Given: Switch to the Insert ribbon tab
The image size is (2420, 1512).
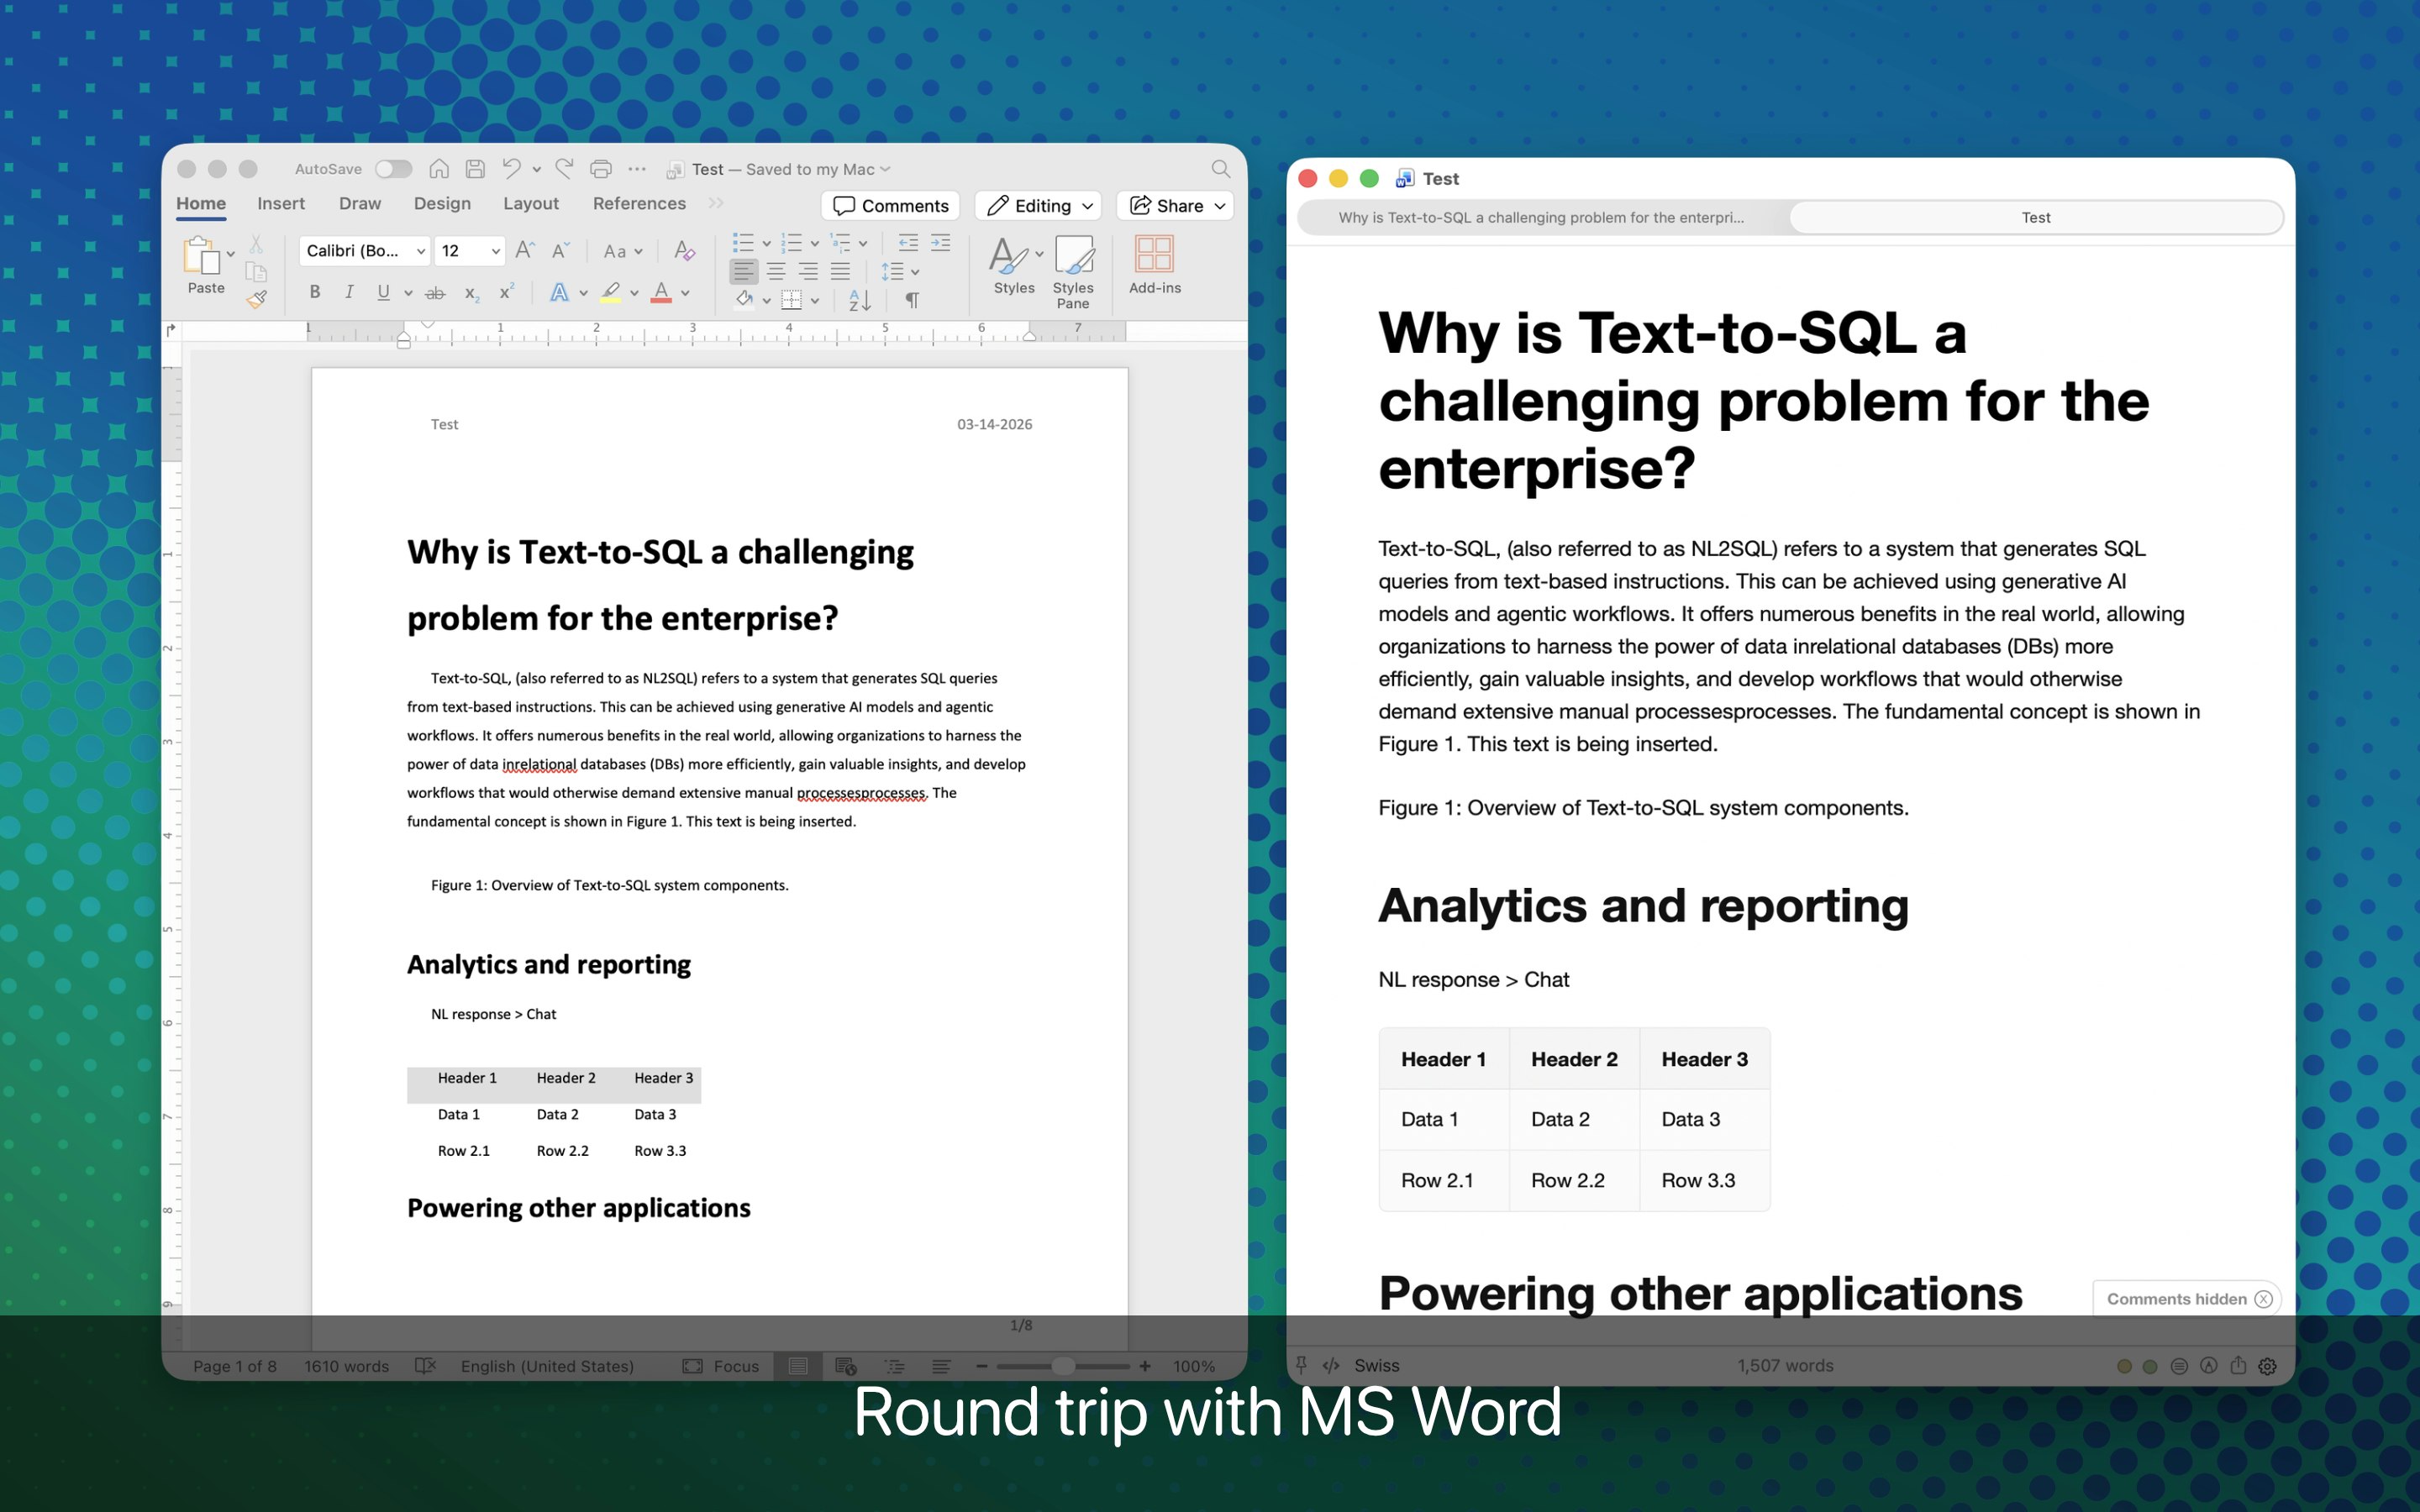Looking at the screenshot, I should pyautogui.click(x=281, y=203).
